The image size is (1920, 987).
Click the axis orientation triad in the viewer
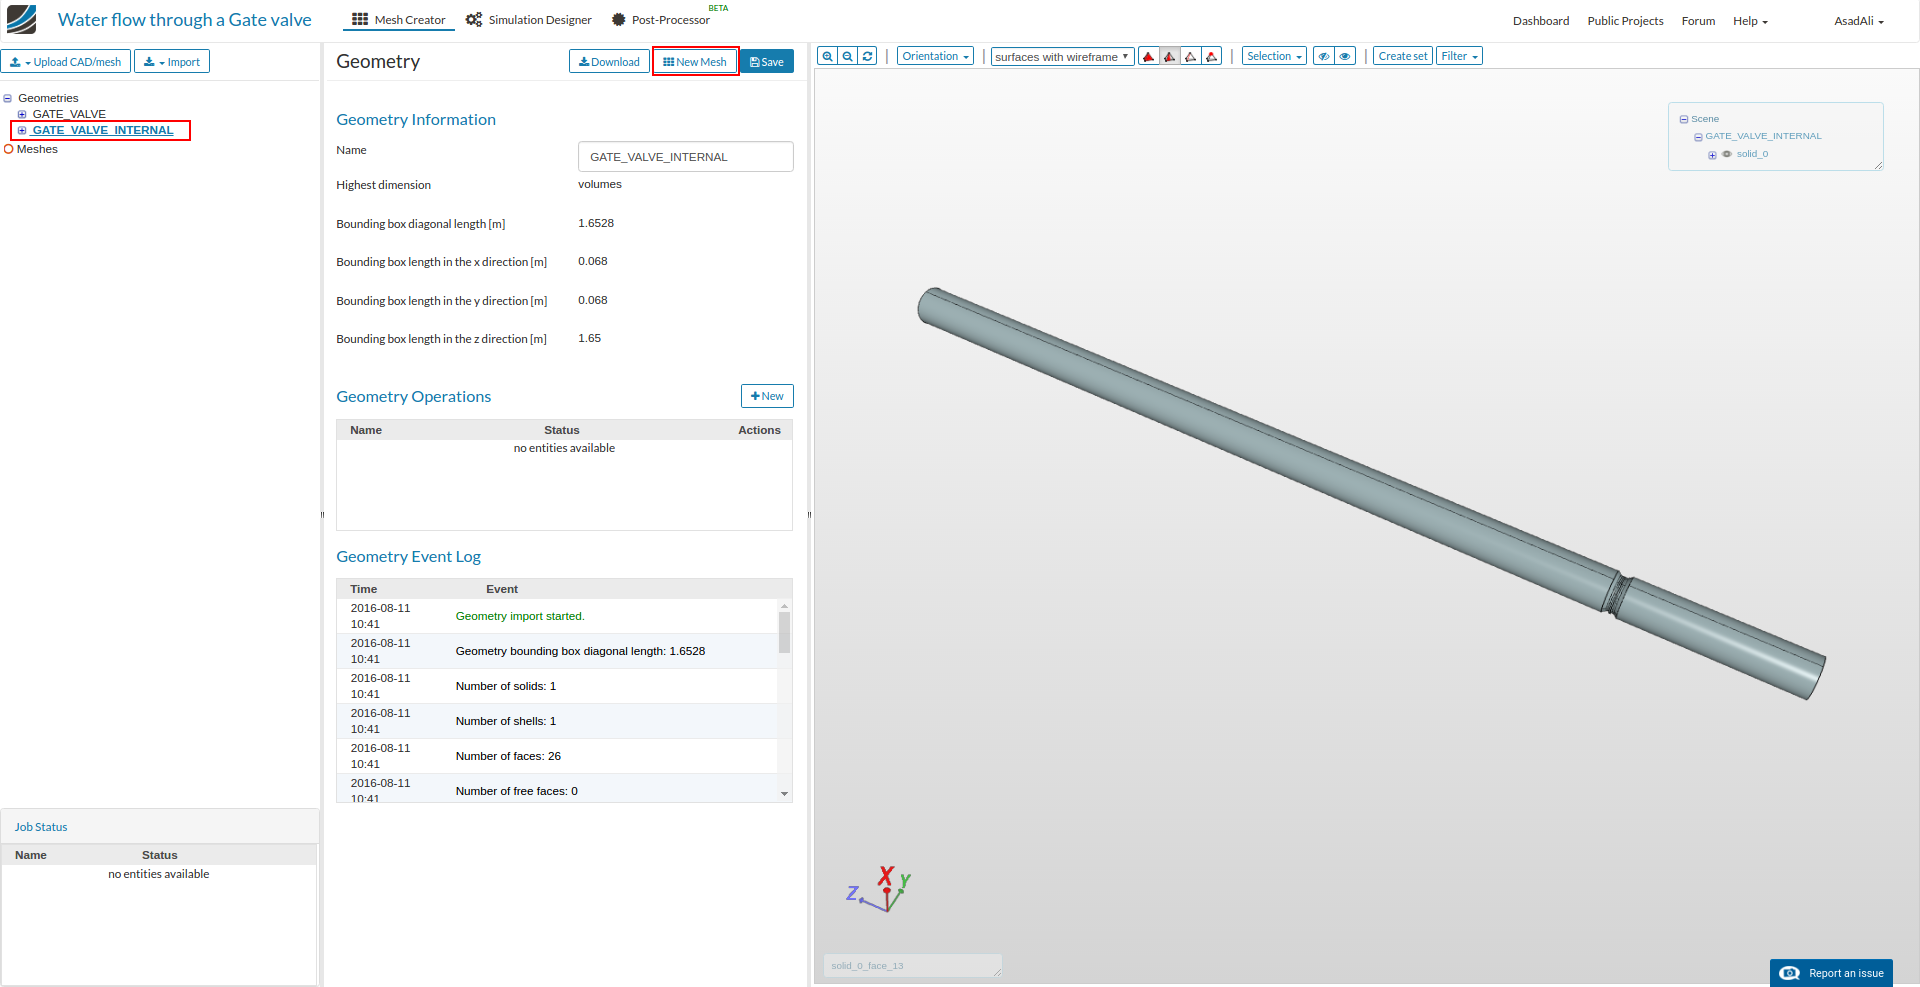point(880,890)
